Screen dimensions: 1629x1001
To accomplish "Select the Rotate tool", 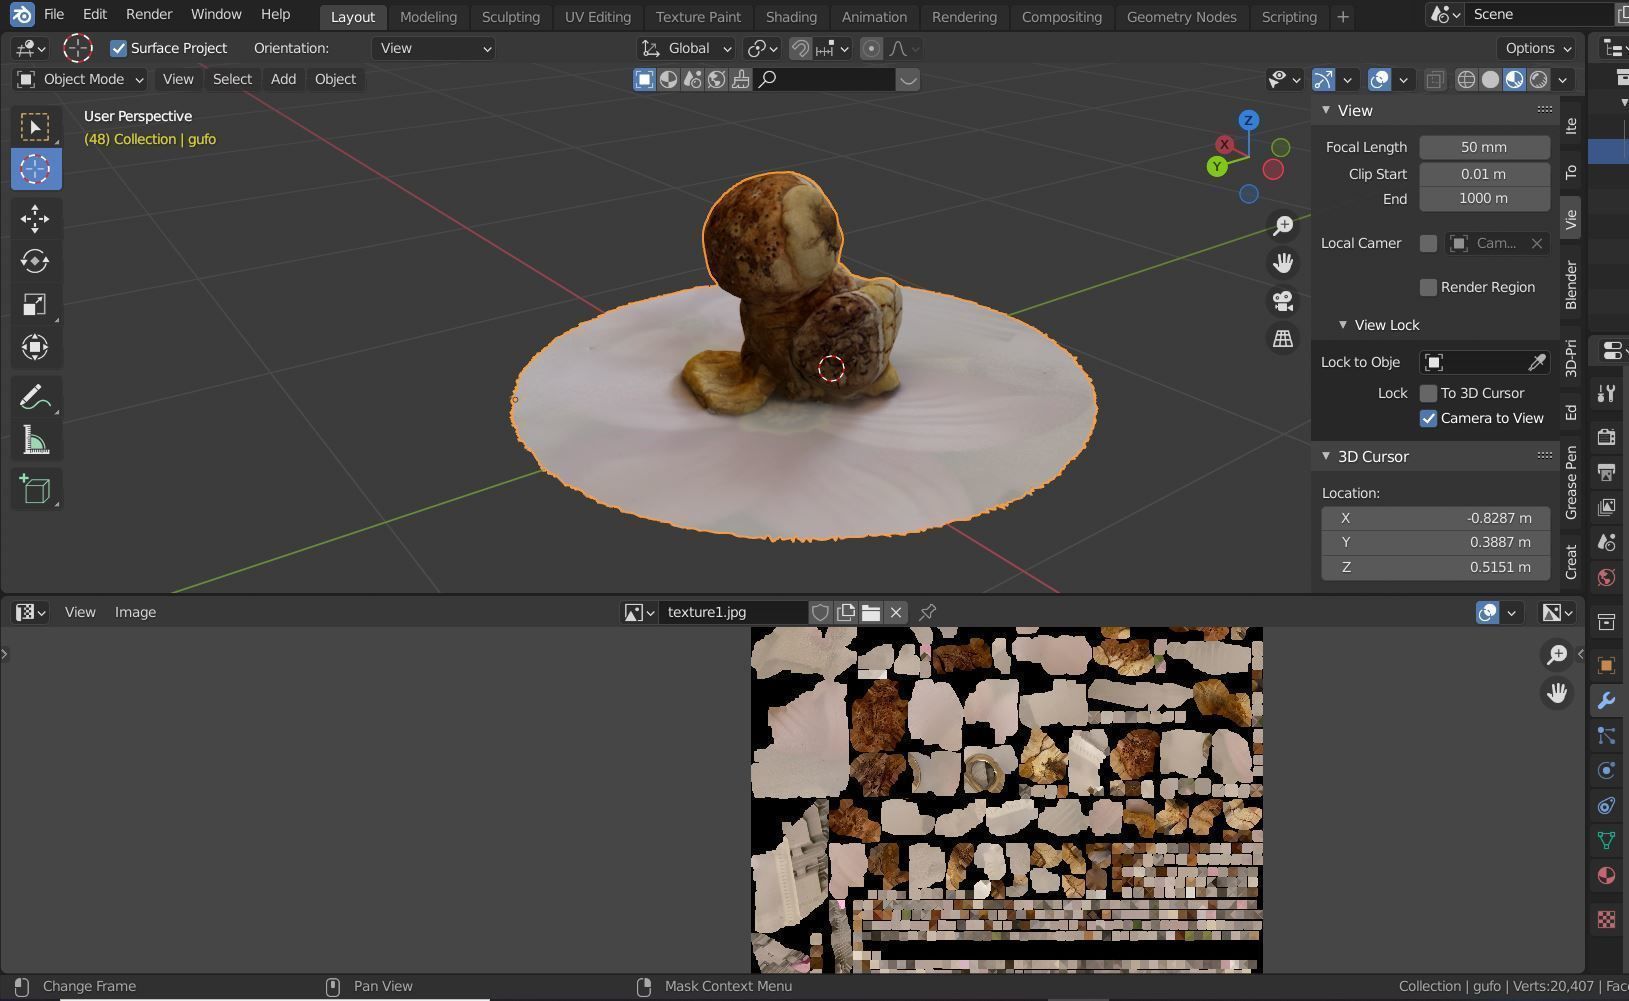I will coord(35,261).
